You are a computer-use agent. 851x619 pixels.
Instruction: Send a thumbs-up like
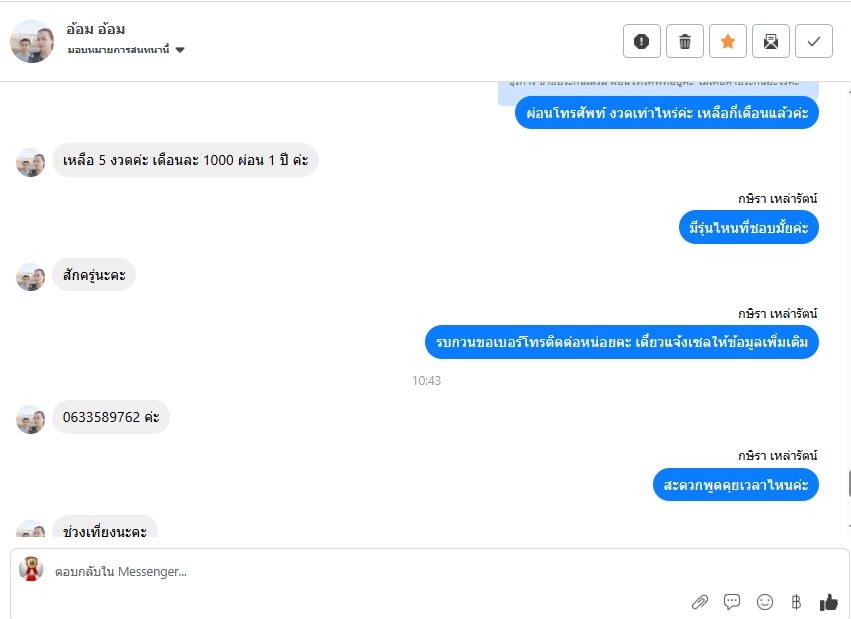(x=828, y=602)
